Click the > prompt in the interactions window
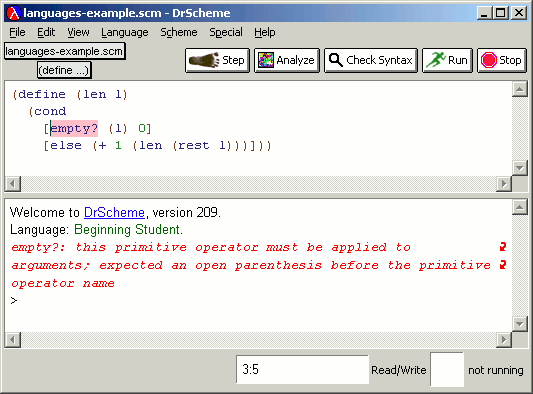 click(x=14, y=301)
